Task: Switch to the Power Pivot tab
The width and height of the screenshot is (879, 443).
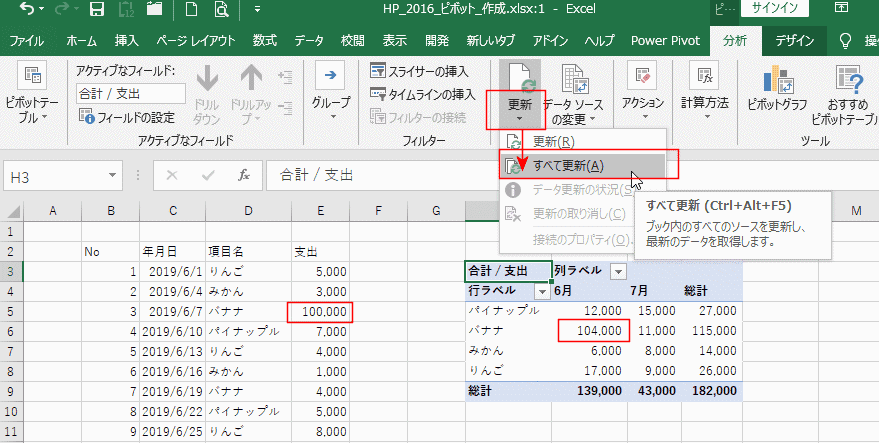Action: click(666, 41)
